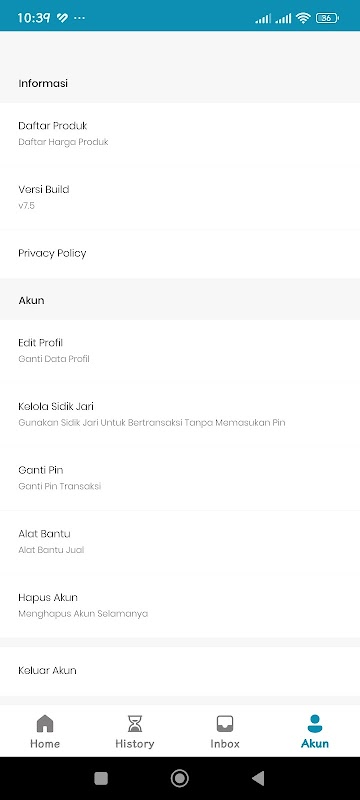Open Daftar Produk price list
This screenshot has height=800, width=360.
click(x=180, y=134)
